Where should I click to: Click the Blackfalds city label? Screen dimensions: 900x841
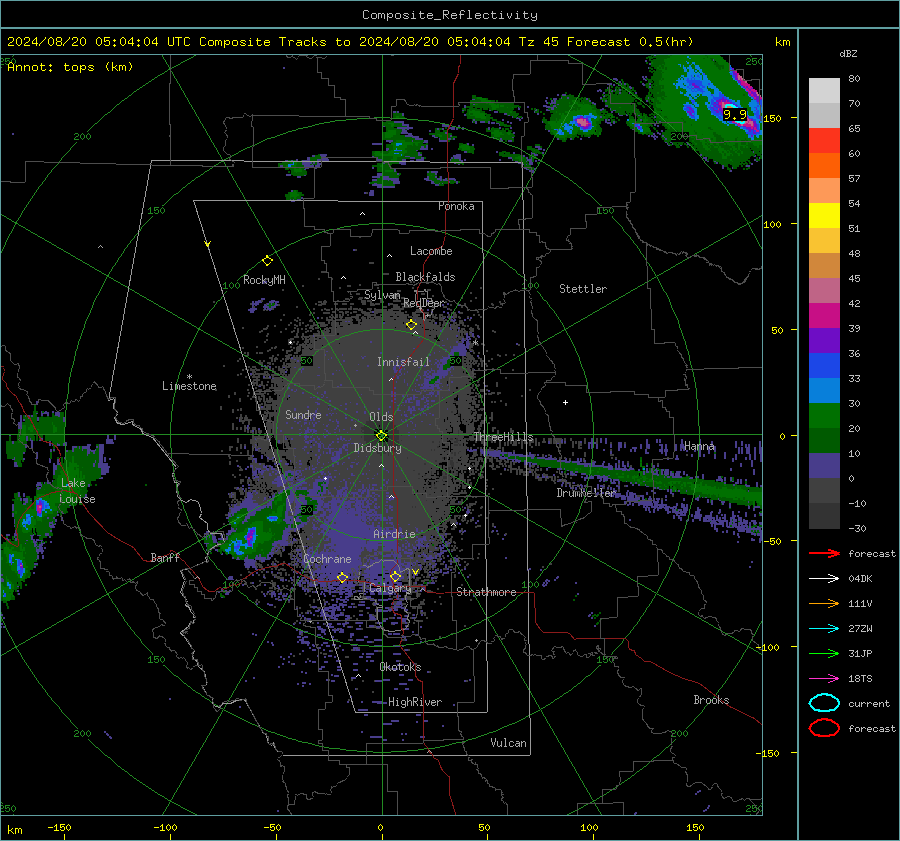425,277
